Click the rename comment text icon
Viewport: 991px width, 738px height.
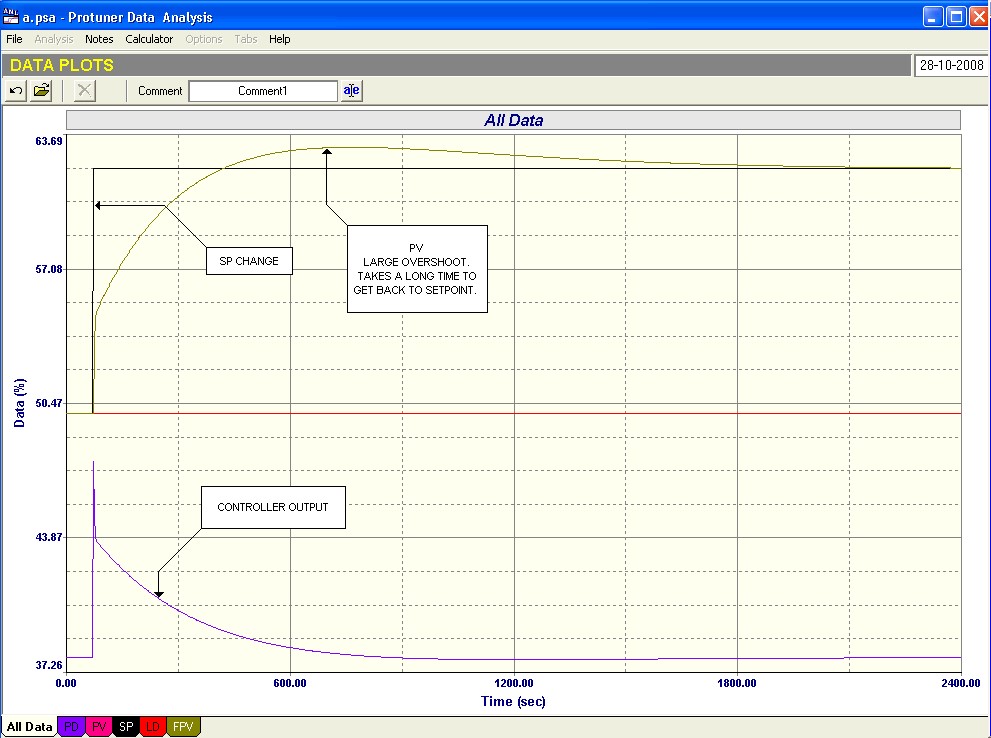(352, 91)
